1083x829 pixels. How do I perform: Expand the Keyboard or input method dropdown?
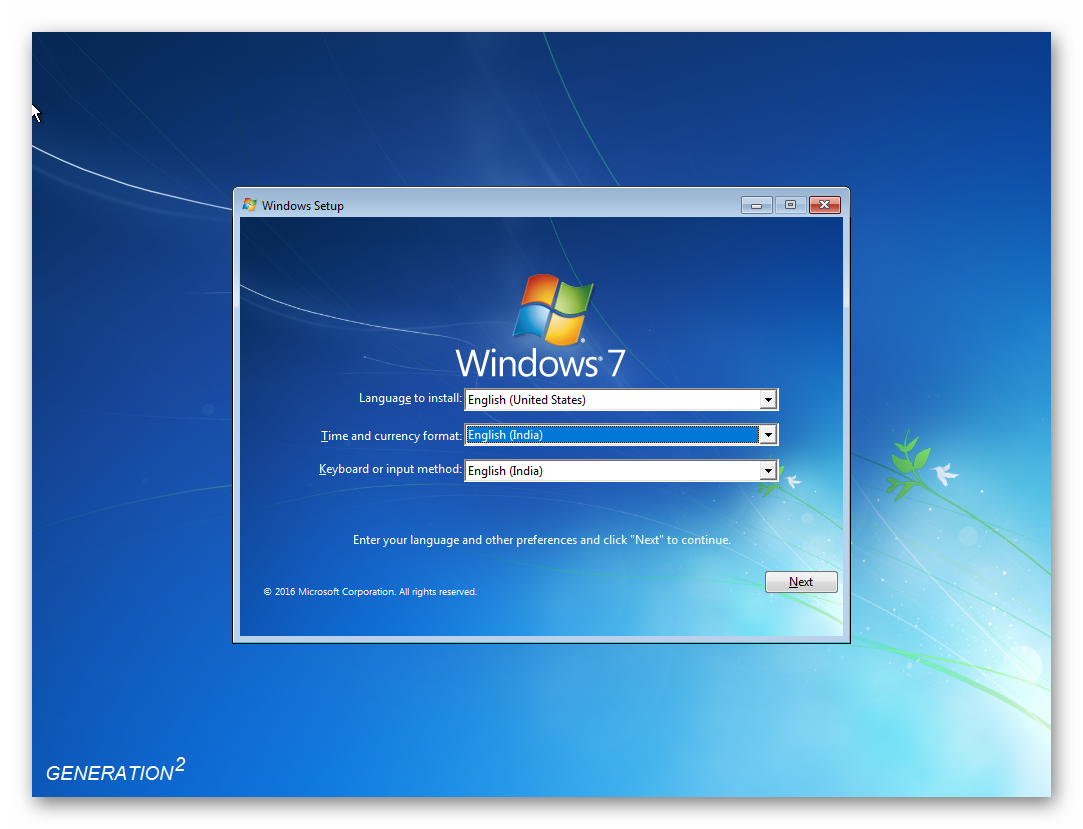point(769,470)
